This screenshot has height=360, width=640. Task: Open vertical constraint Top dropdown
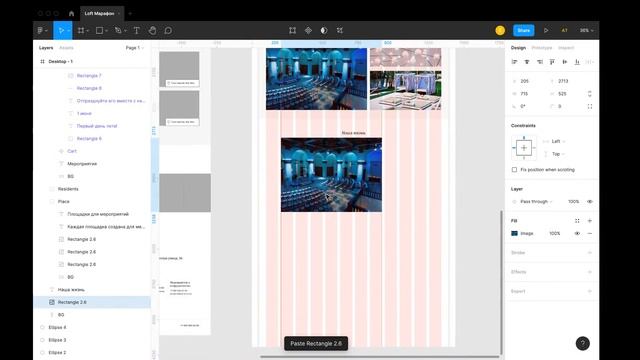558,154
